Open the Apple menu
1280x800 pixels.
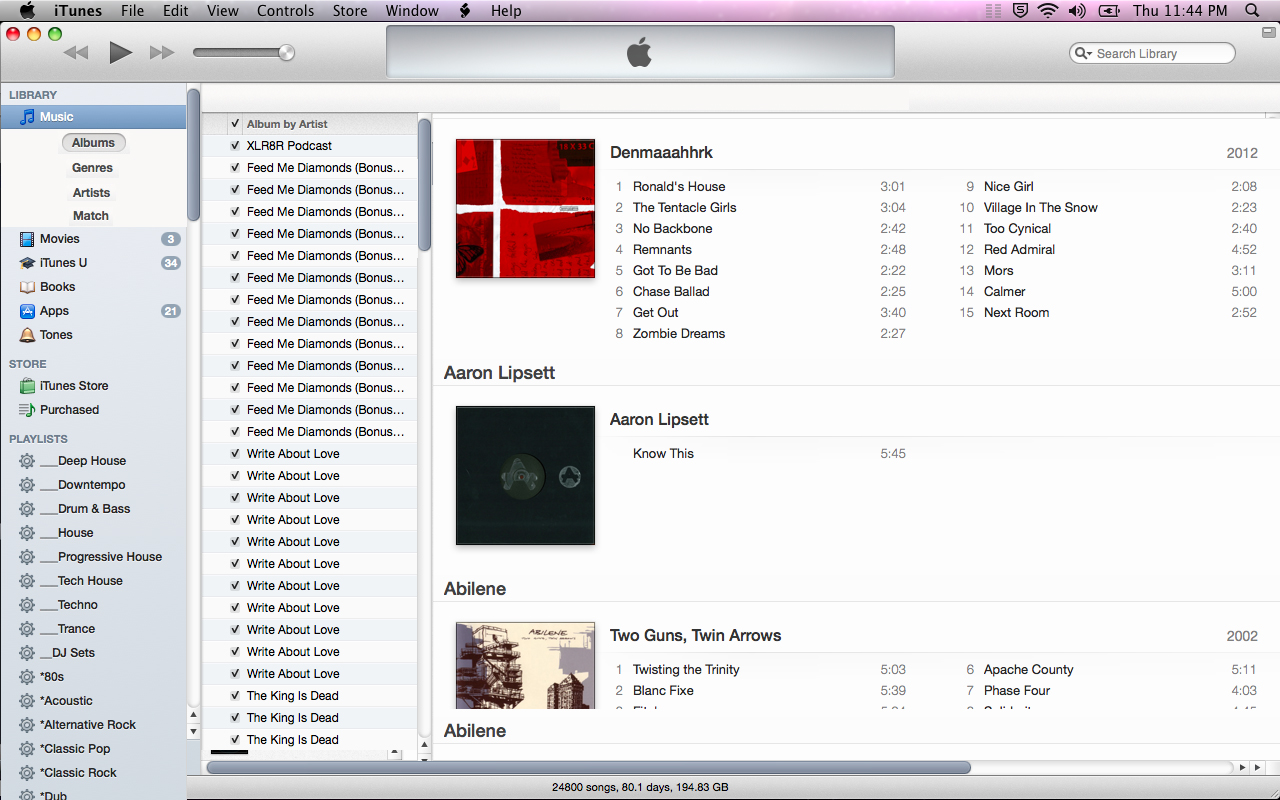point(27,11)
